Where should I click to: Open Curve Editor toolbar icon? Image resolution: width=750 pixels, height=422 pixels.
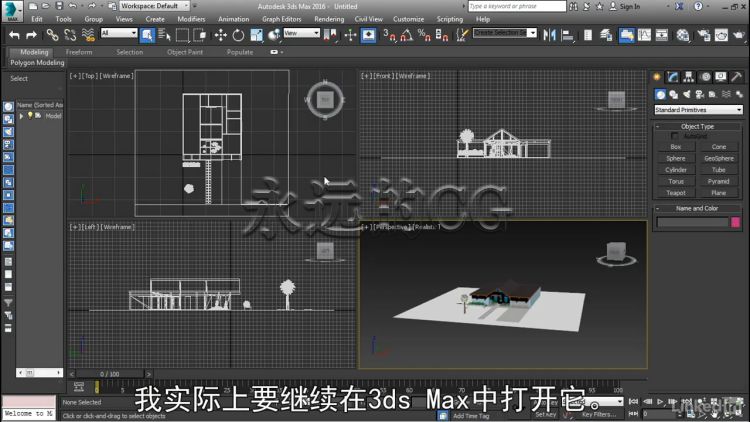click(x=644, y=35)
